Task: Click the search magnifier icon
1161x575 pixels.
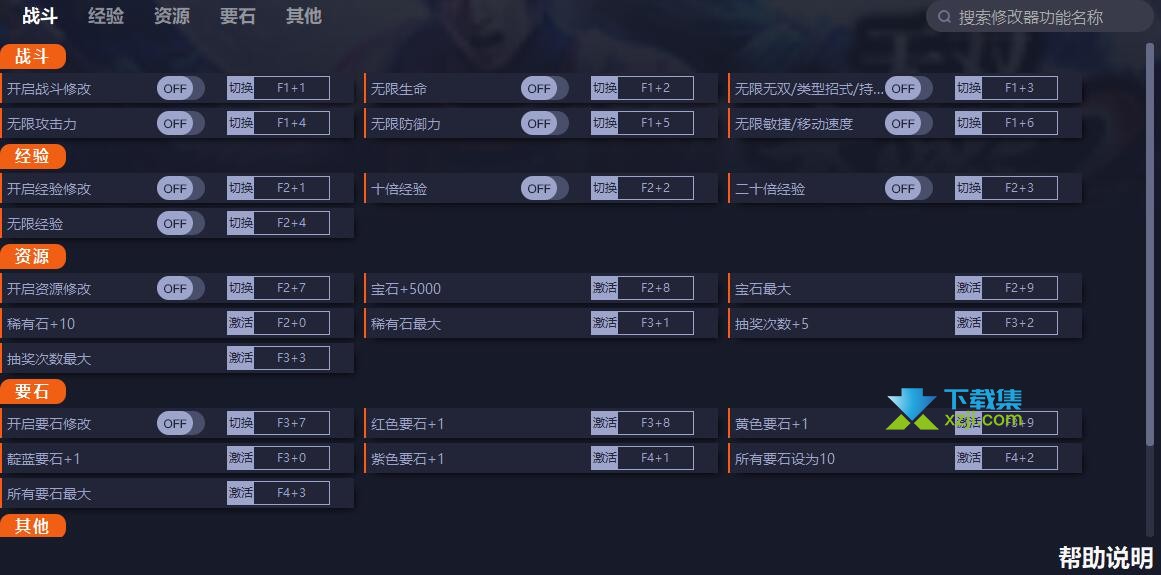Action: (x=944, y=17)
